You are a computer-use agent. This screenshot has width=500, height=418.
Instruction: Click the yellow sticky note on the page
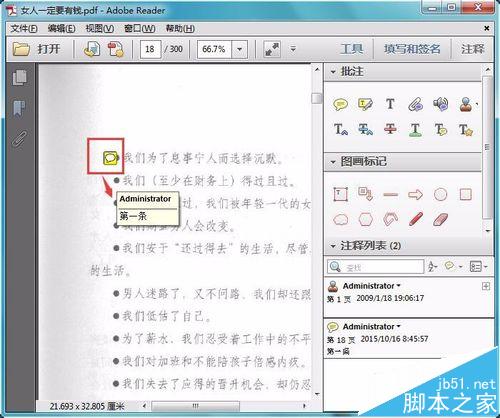110,158
